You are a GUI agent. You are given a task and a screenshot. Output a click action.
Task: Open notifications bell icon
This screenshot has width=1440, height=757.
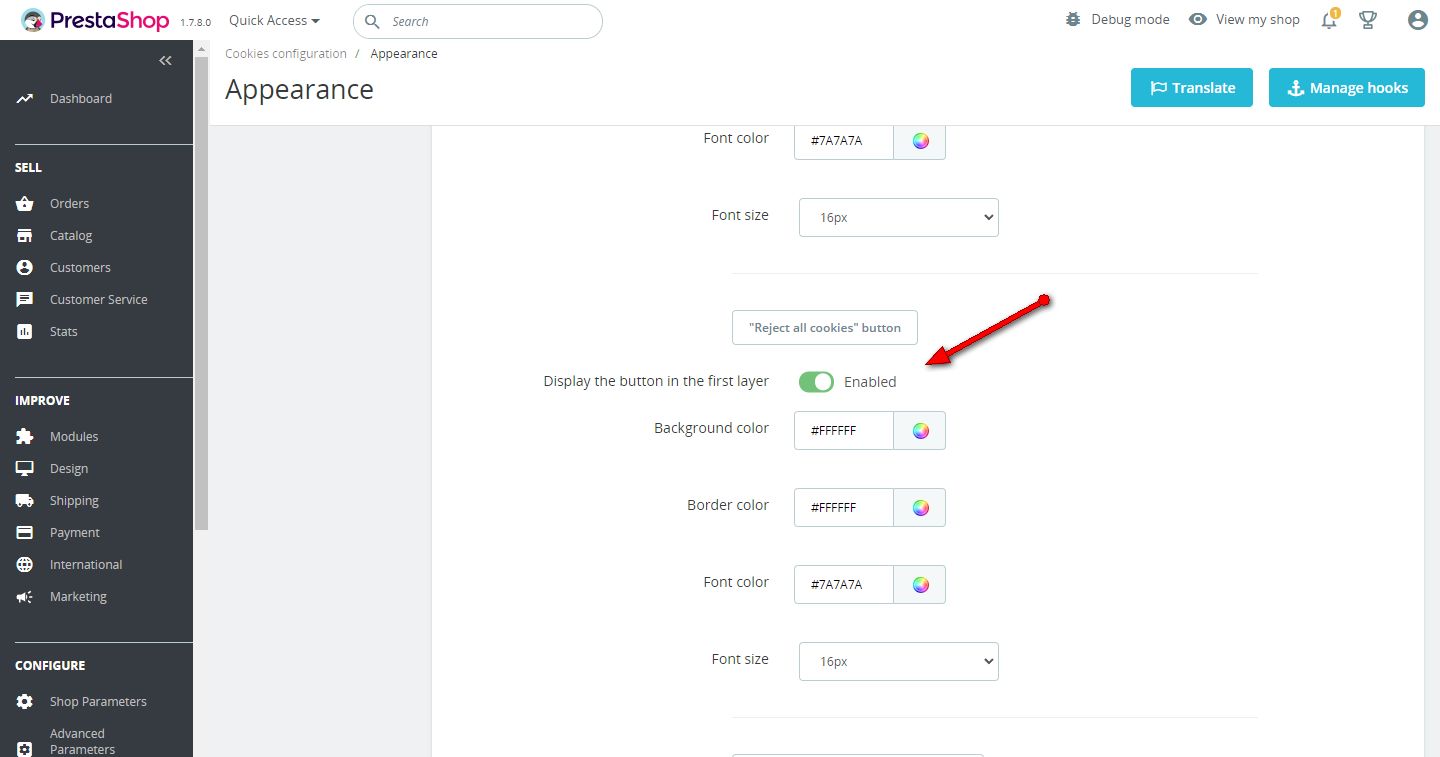click(x=1329, y=20)
